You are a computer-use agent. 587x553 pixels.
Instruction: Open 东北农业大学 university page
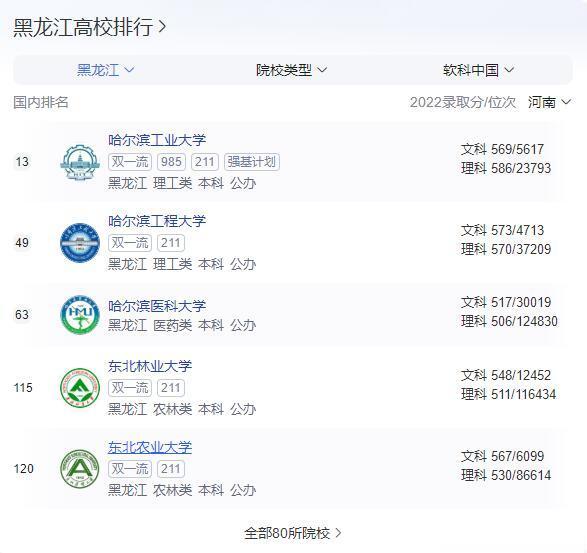150,447
